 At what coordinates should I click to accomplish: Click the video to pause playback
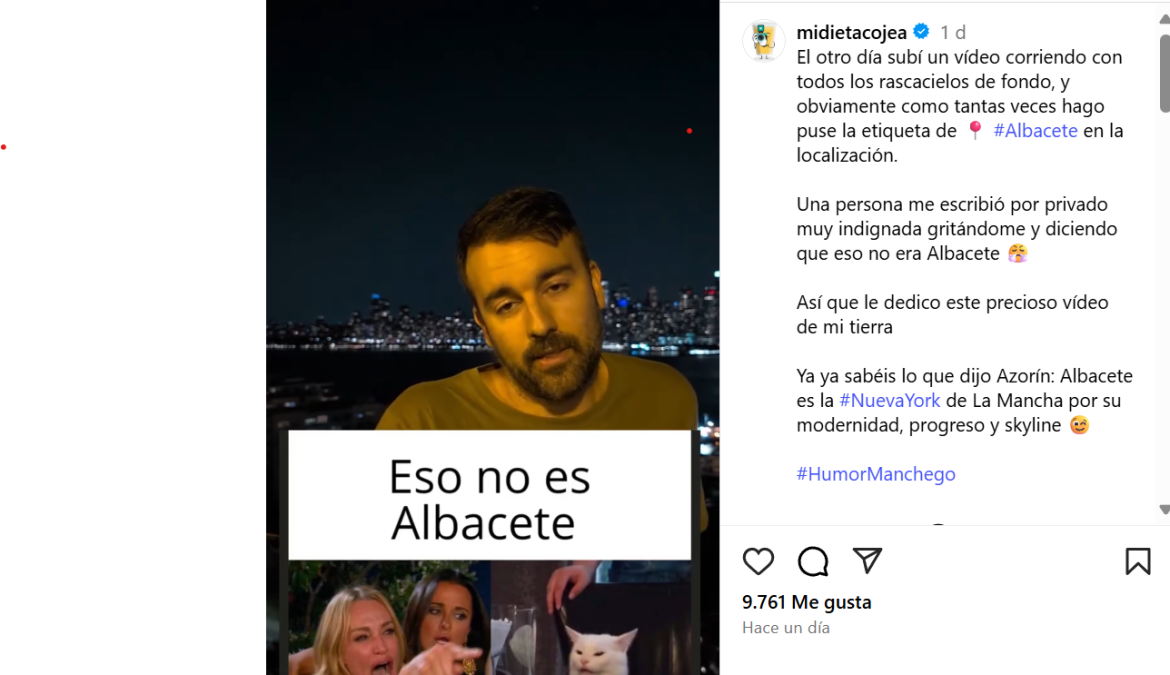[x=492, y=224]
